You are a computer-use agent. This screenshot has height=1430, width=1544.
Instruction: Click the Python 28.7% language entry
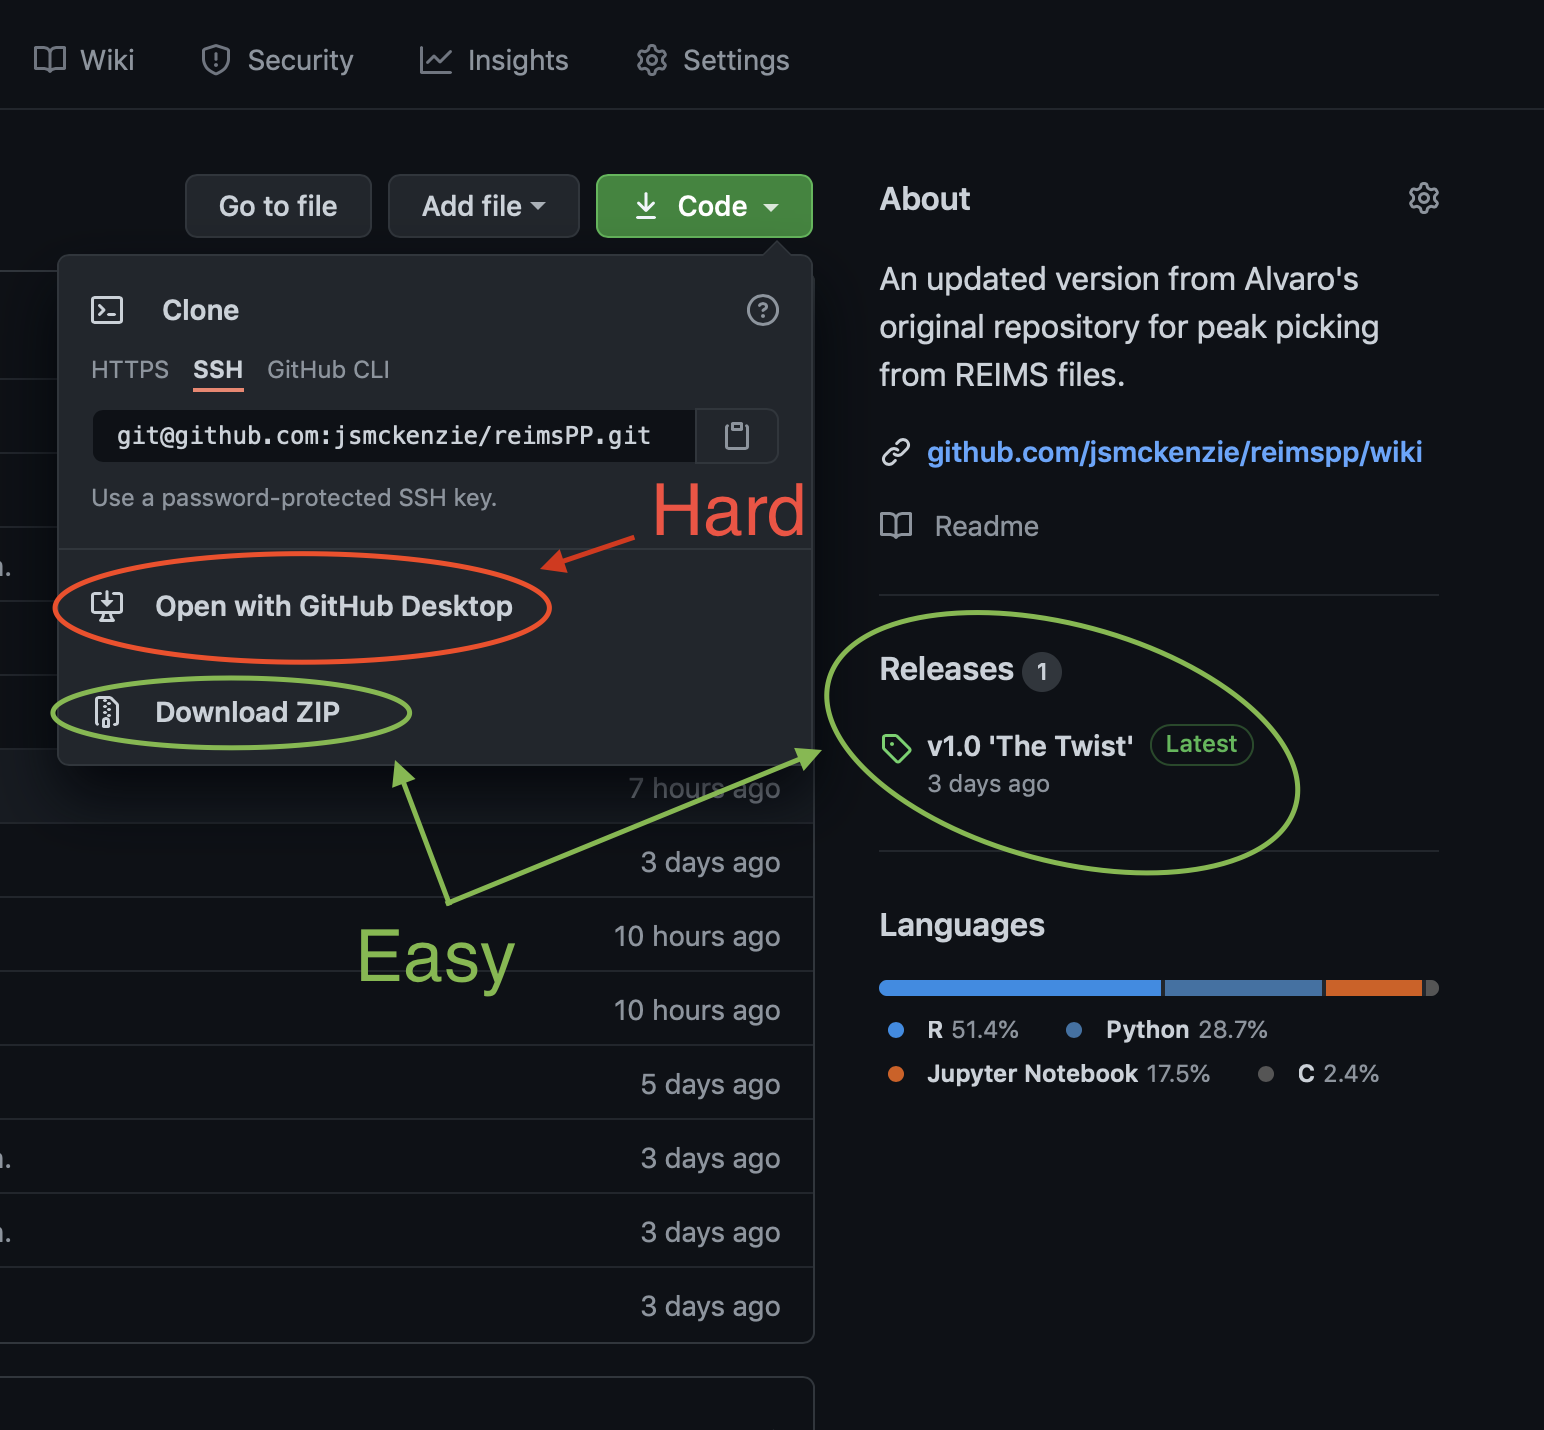[1167, 1030]
